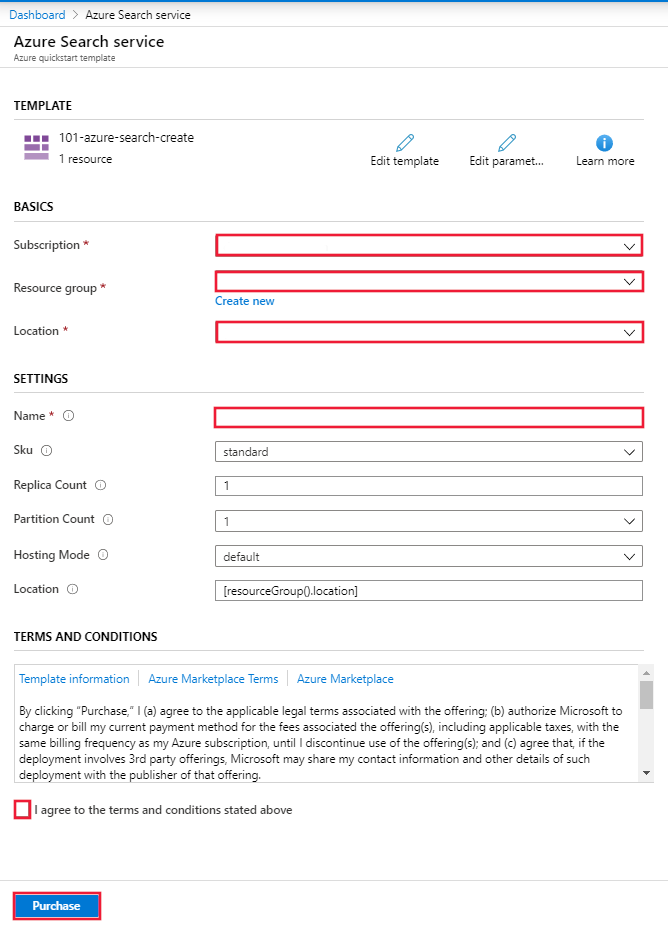Screen dimensions: 668x929
Task: Return to Dashboard via the breadcrumb
Action: [37, 14]
